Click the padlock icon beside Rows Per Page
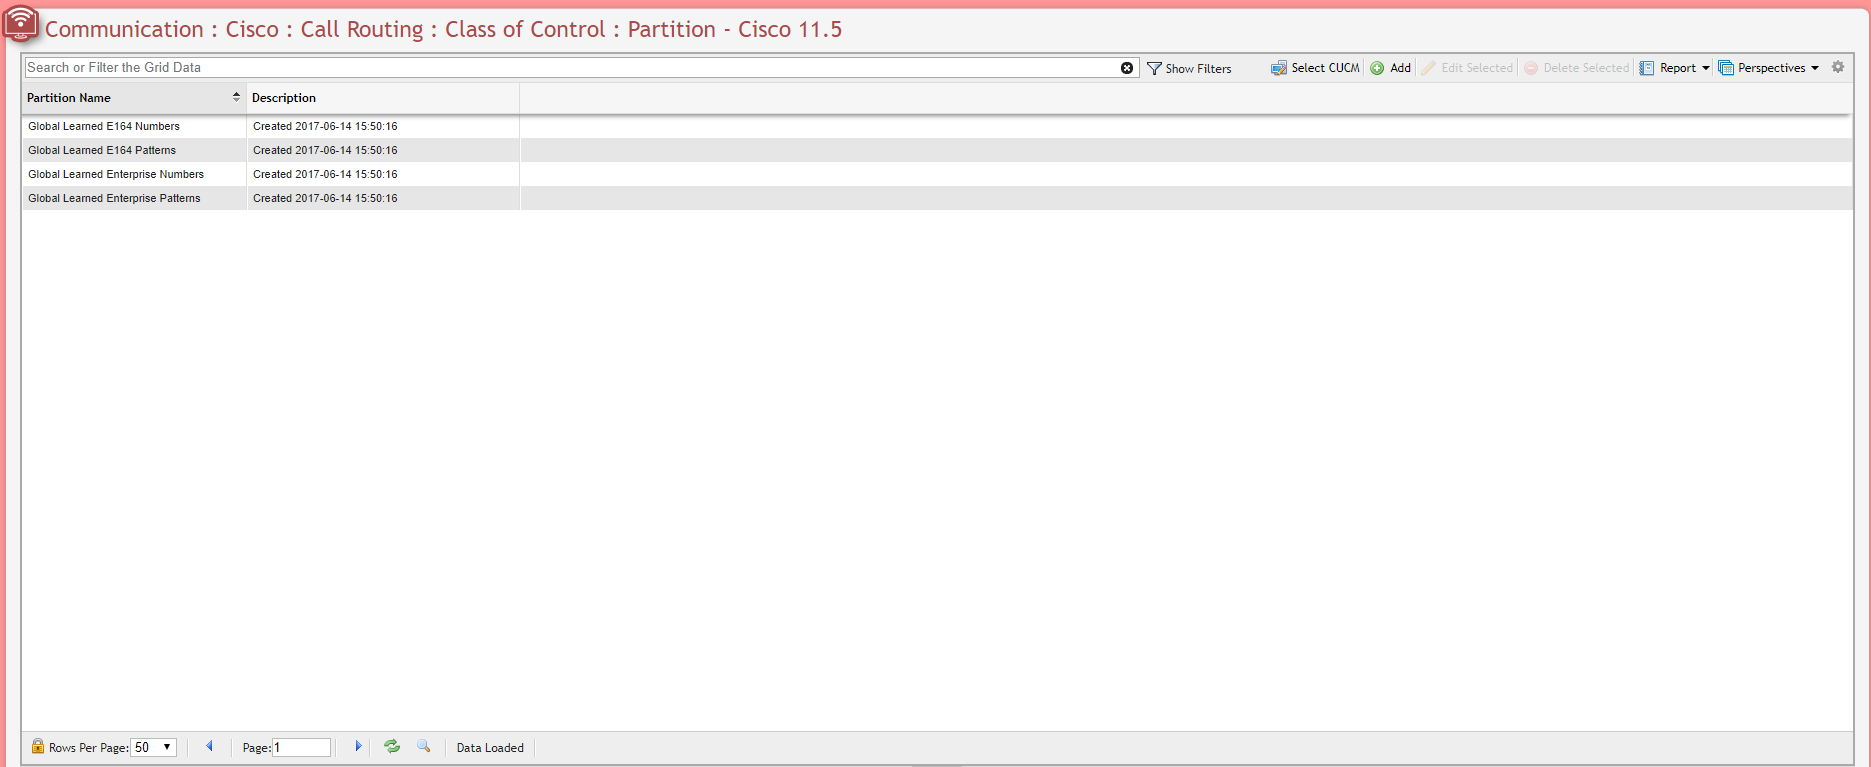The width and height of the screenshot is (1871, 767). click(x=38, y=746)
